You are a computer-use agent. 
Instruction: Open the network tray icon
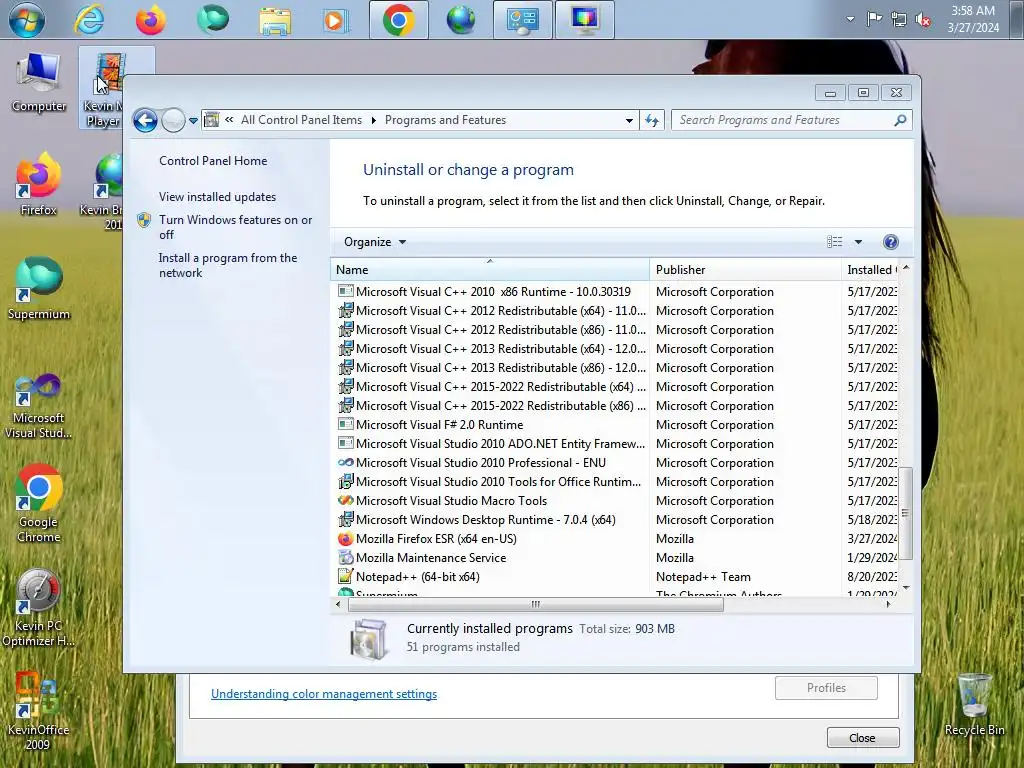[899, 20]
